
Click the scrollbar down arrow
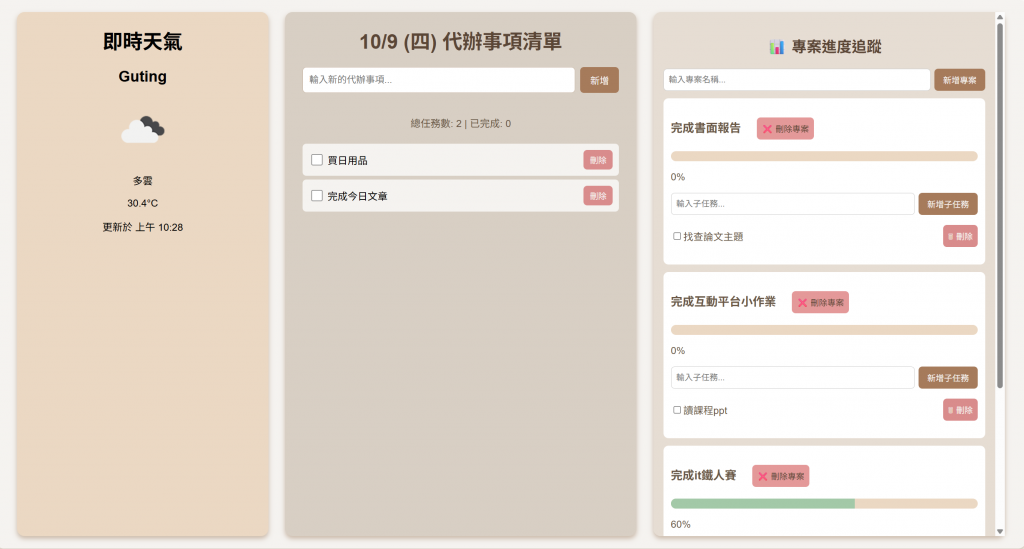click(x=1000, y=531)
